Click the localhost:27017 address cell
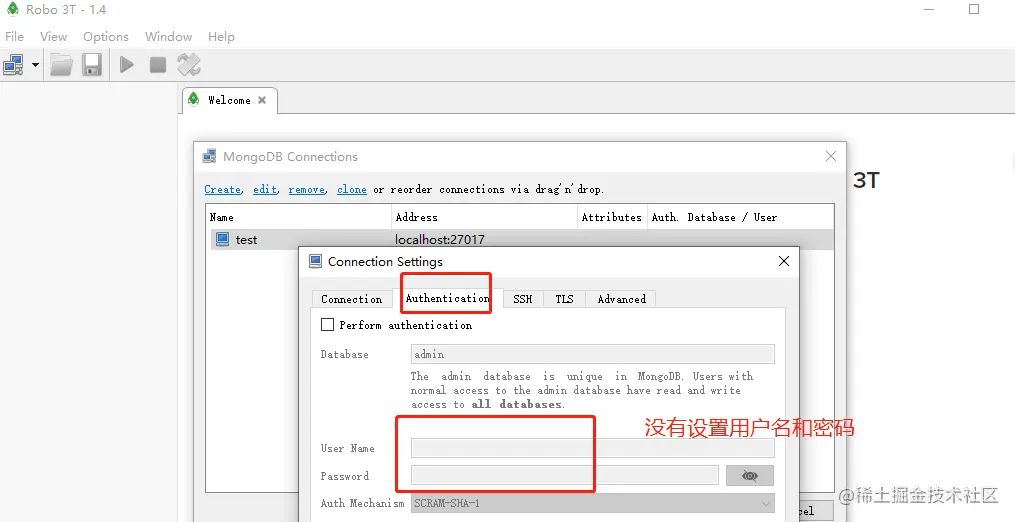Viewport: 1015px width, 522px height. point(440,240)
